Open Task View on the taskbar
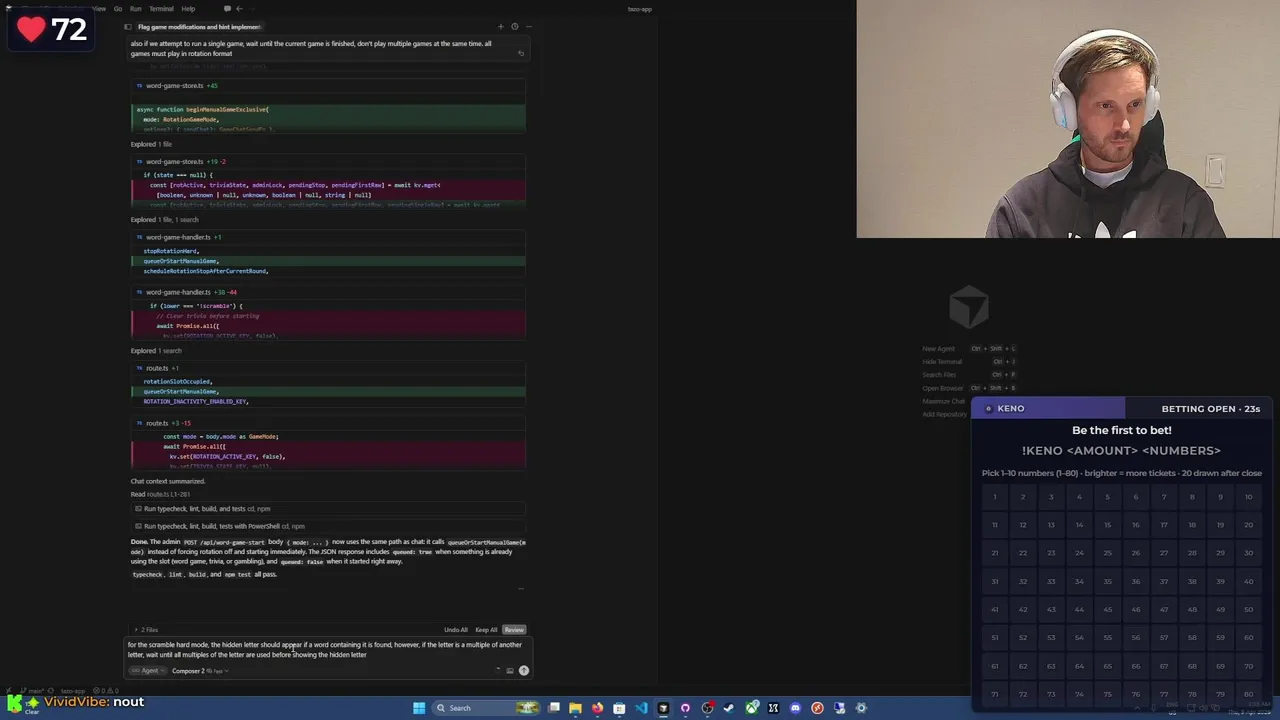The width and height of the screenshot is (1280, 720). point(553,708)
